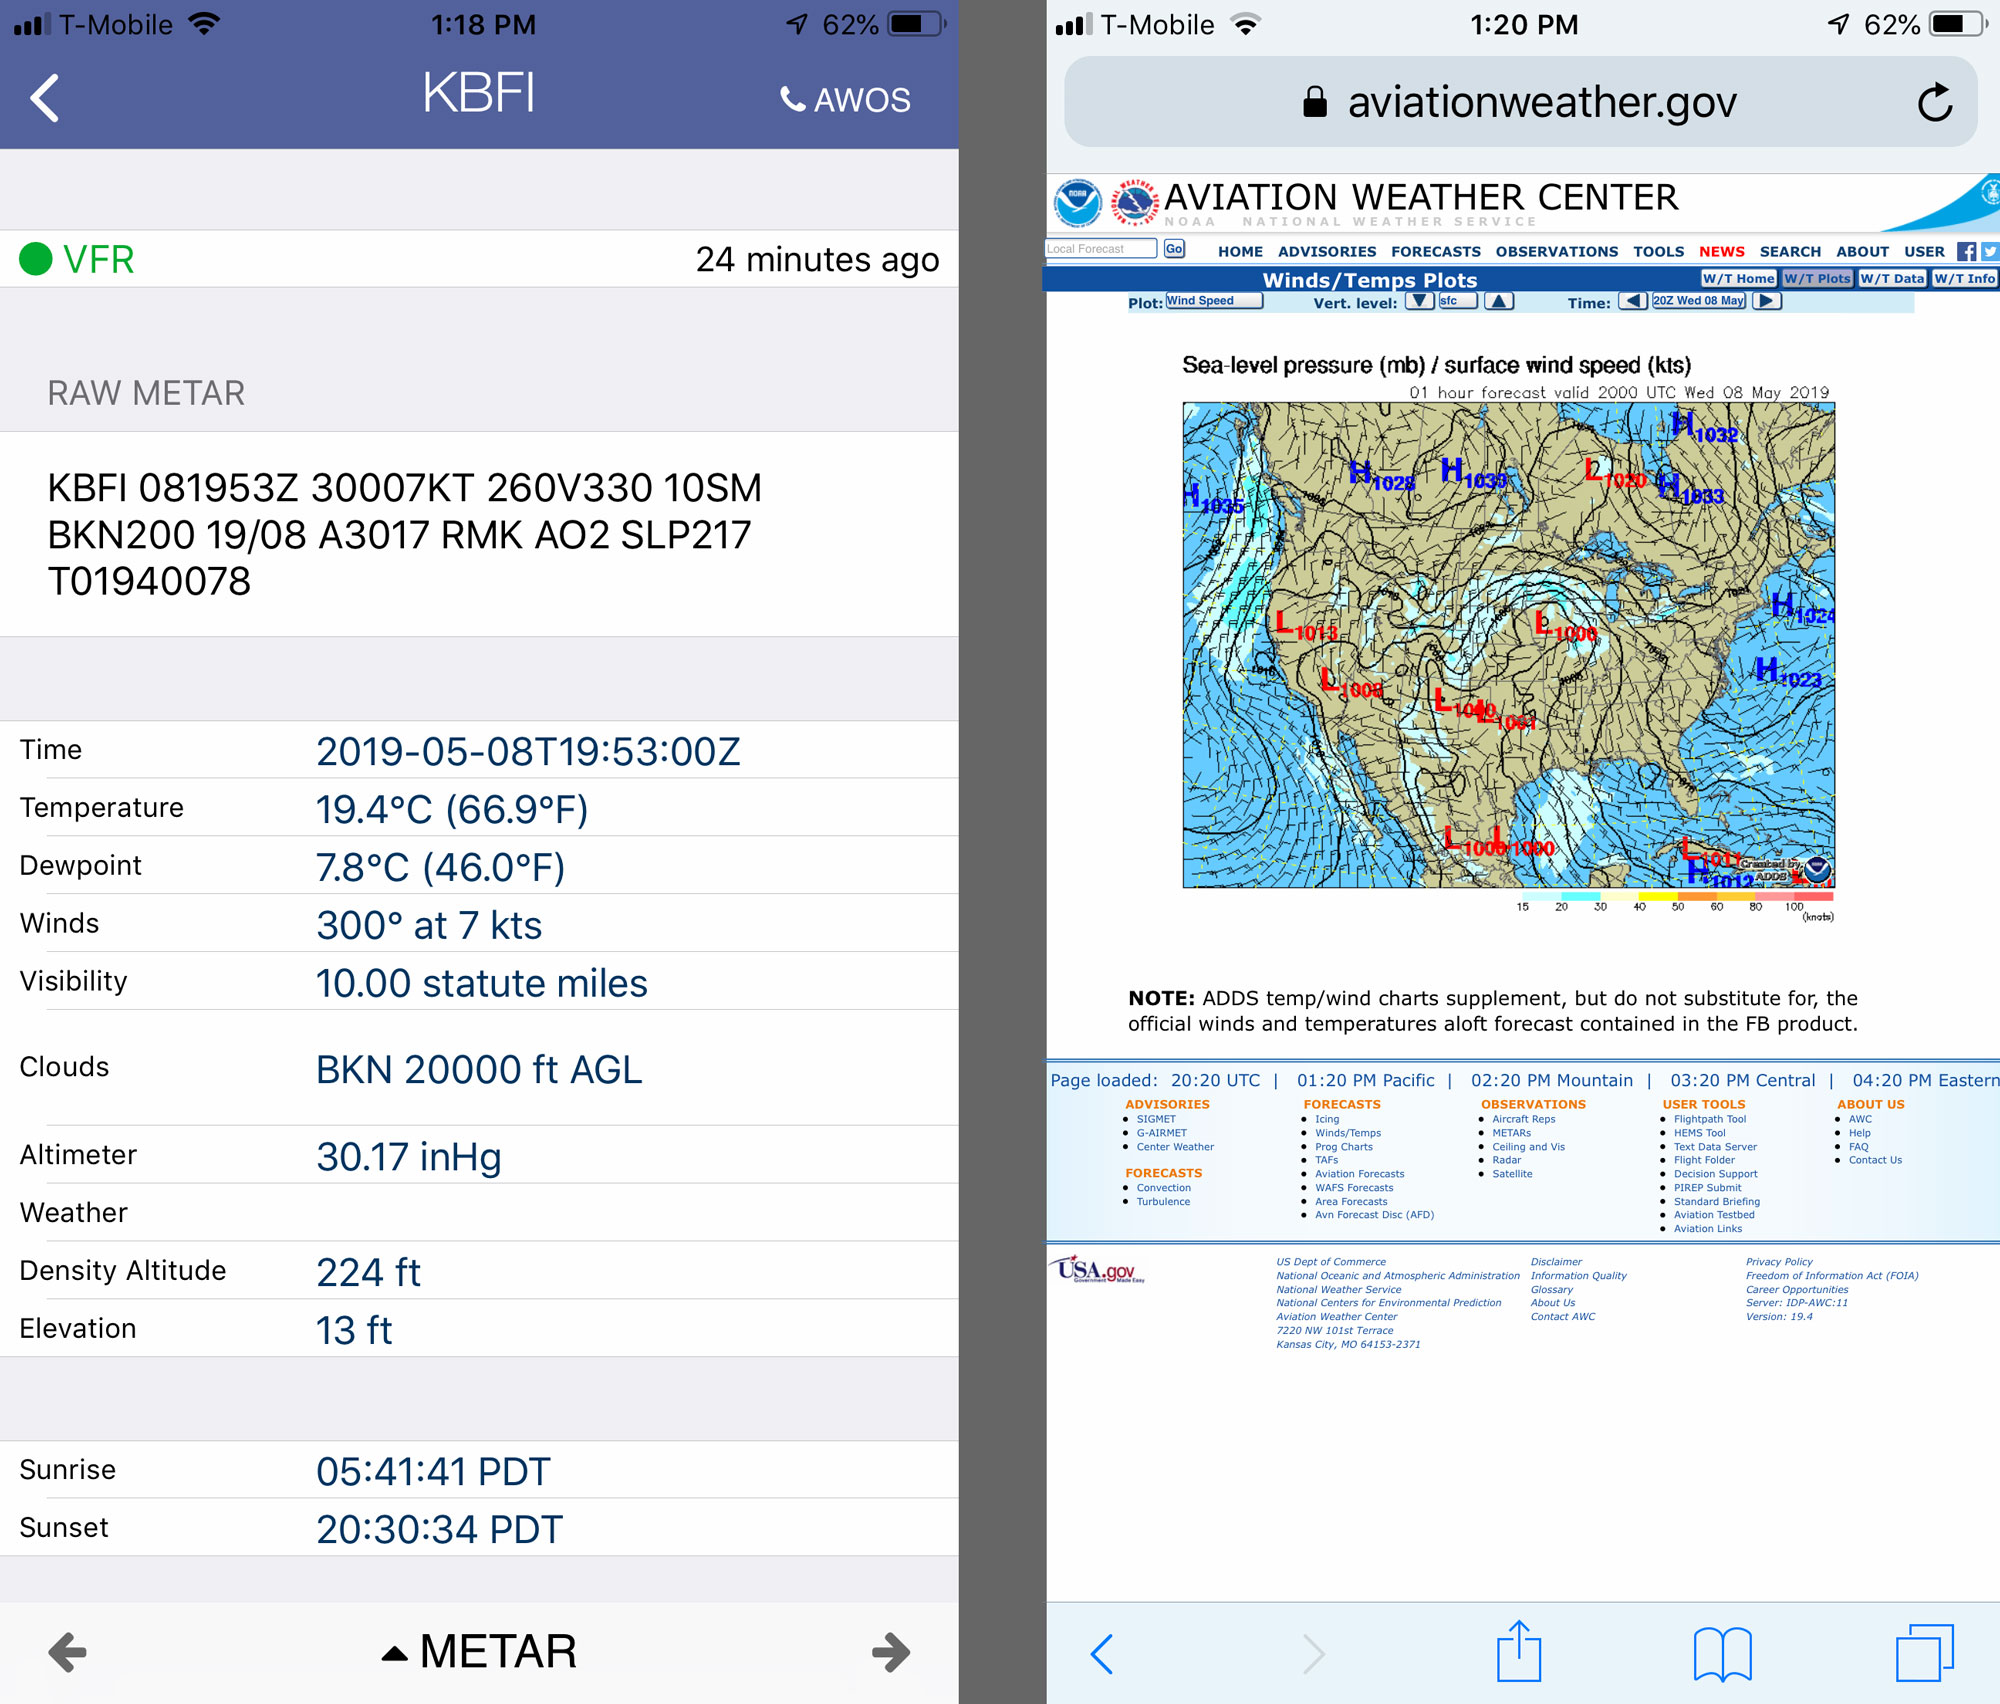Open the G-AIRMET link
The image size is (2000, 1704).
1161,1134
